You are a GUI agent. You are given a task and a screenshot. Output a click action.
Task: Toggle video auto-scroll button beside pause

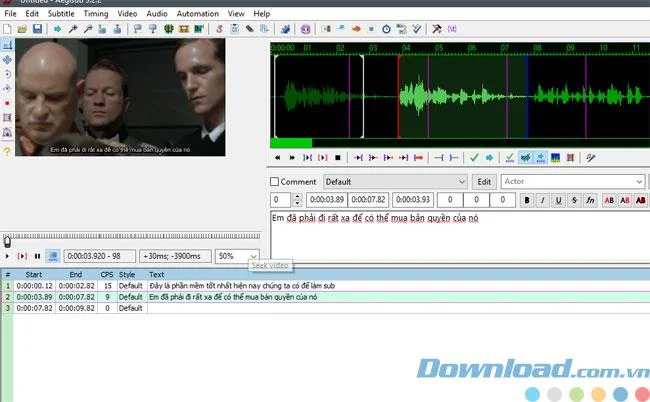(x=53, y=256)
